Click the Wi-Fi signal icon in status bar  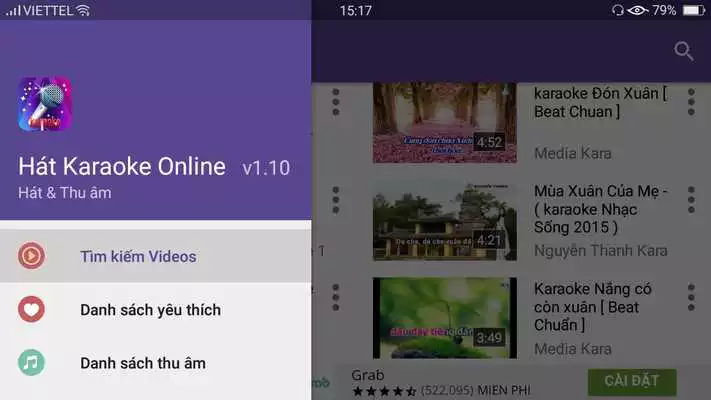click(83, 10)
